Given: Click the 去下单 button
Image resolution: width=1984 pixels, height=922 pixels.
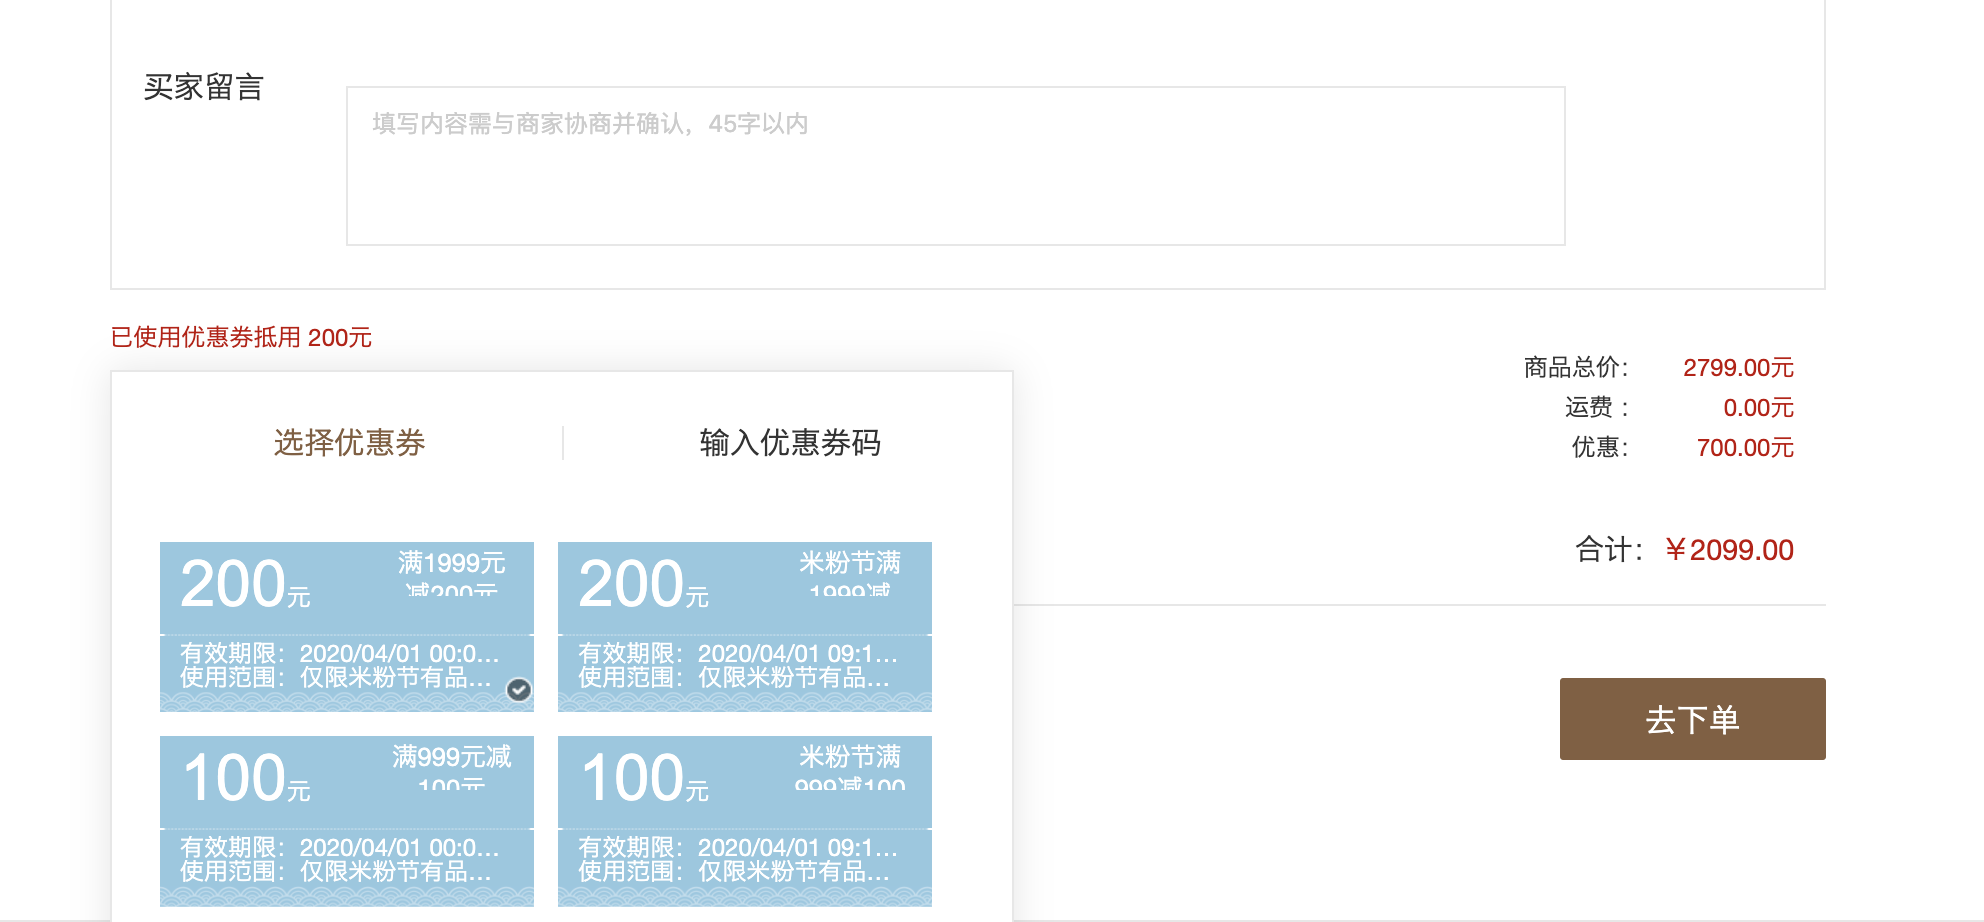Looking at the screenshot, I should click(x=1692, y=719).
